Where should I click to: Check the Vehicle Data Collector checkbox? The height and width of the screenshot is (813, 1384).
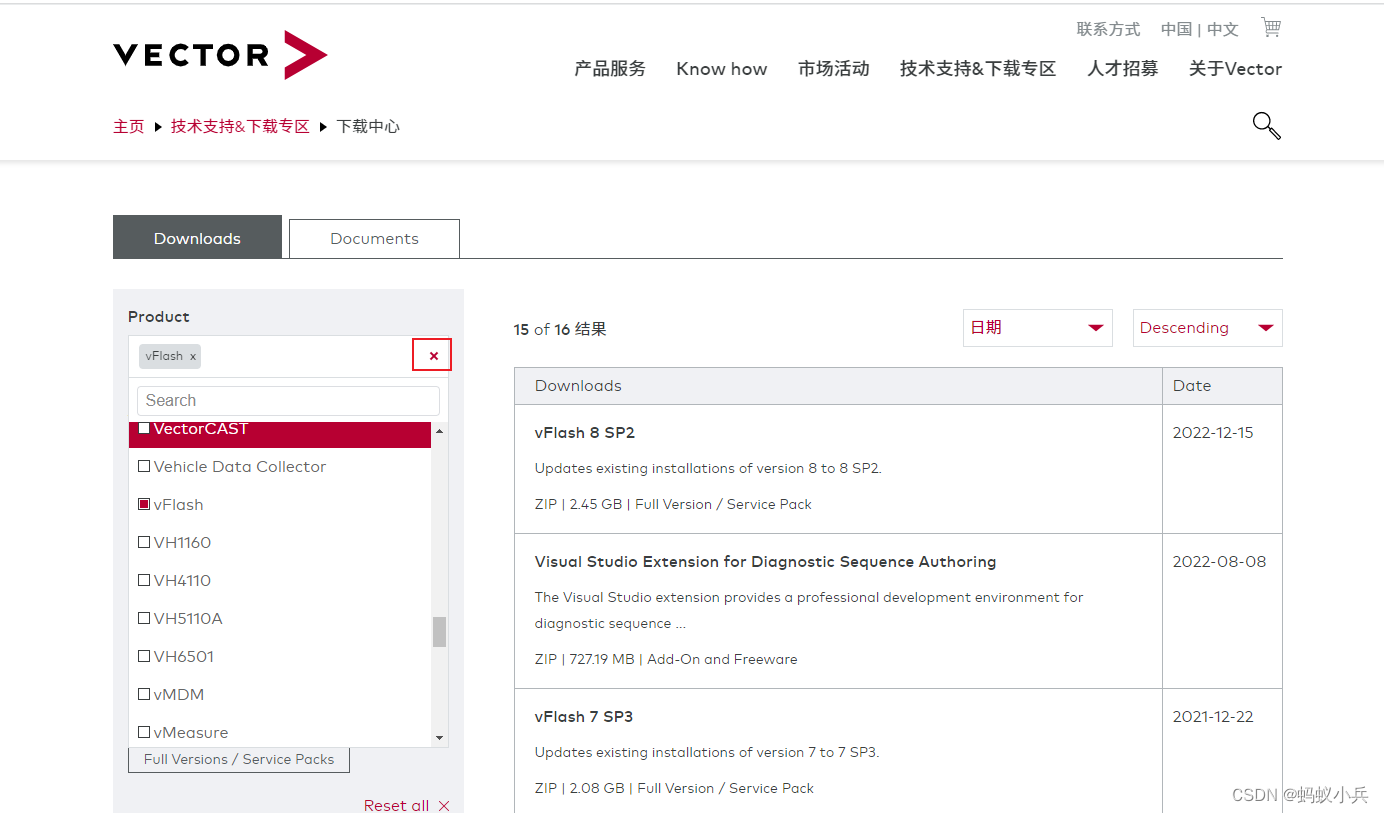point(144,466)
